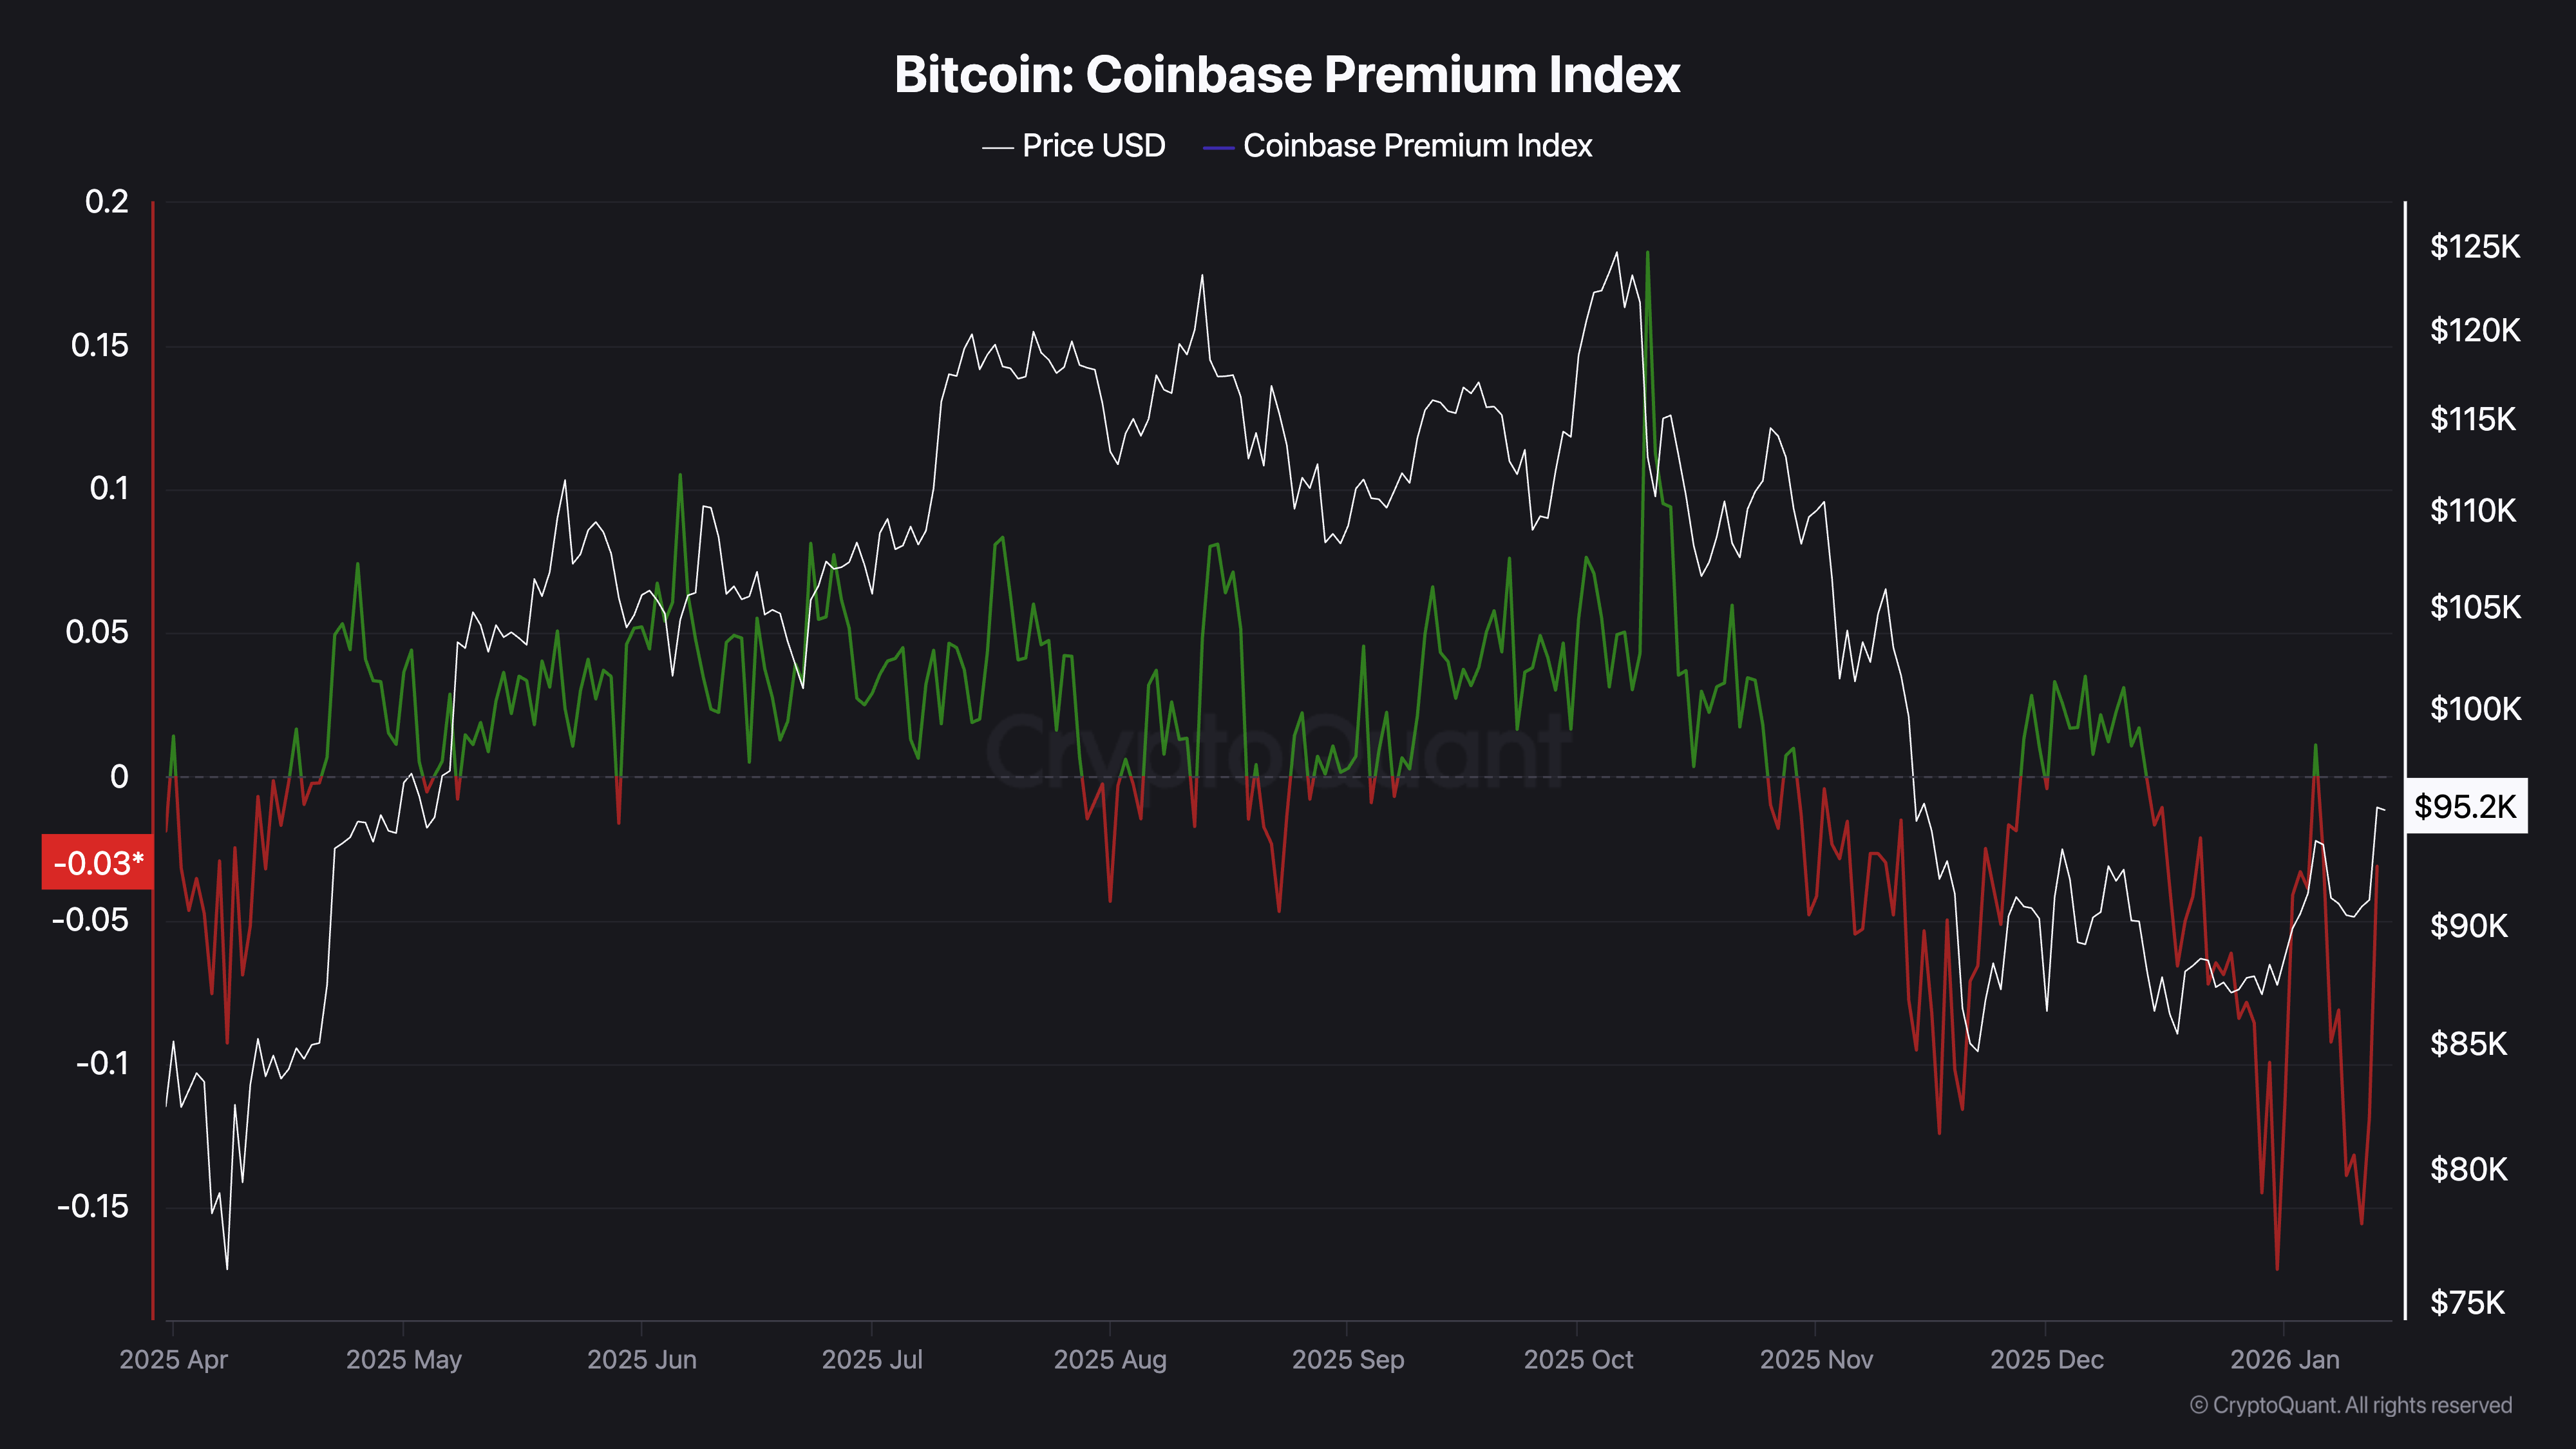Viewport: 2576px width, 1449px height.
Task: Click the 0 zero-line label on left axis
Action: 119,777
